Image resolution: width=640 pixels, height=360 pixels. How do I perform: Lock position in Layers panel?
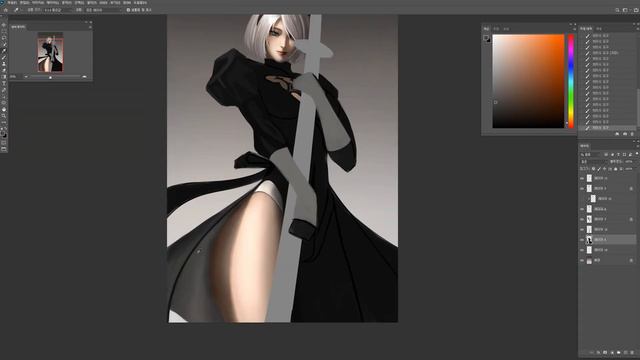[604, 169]
